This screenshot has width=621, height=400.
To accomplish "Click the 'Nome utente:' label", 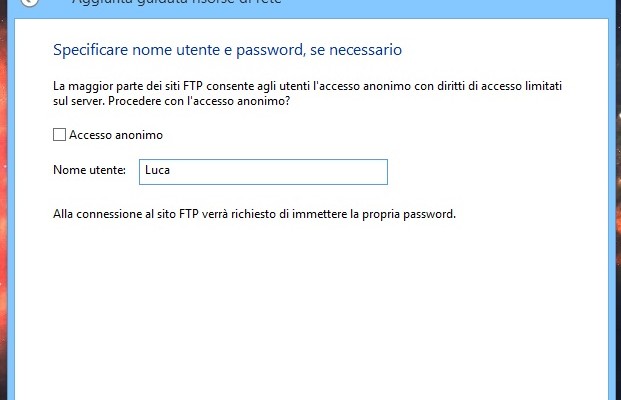I will pyautogui.click(x=90, y=171).
